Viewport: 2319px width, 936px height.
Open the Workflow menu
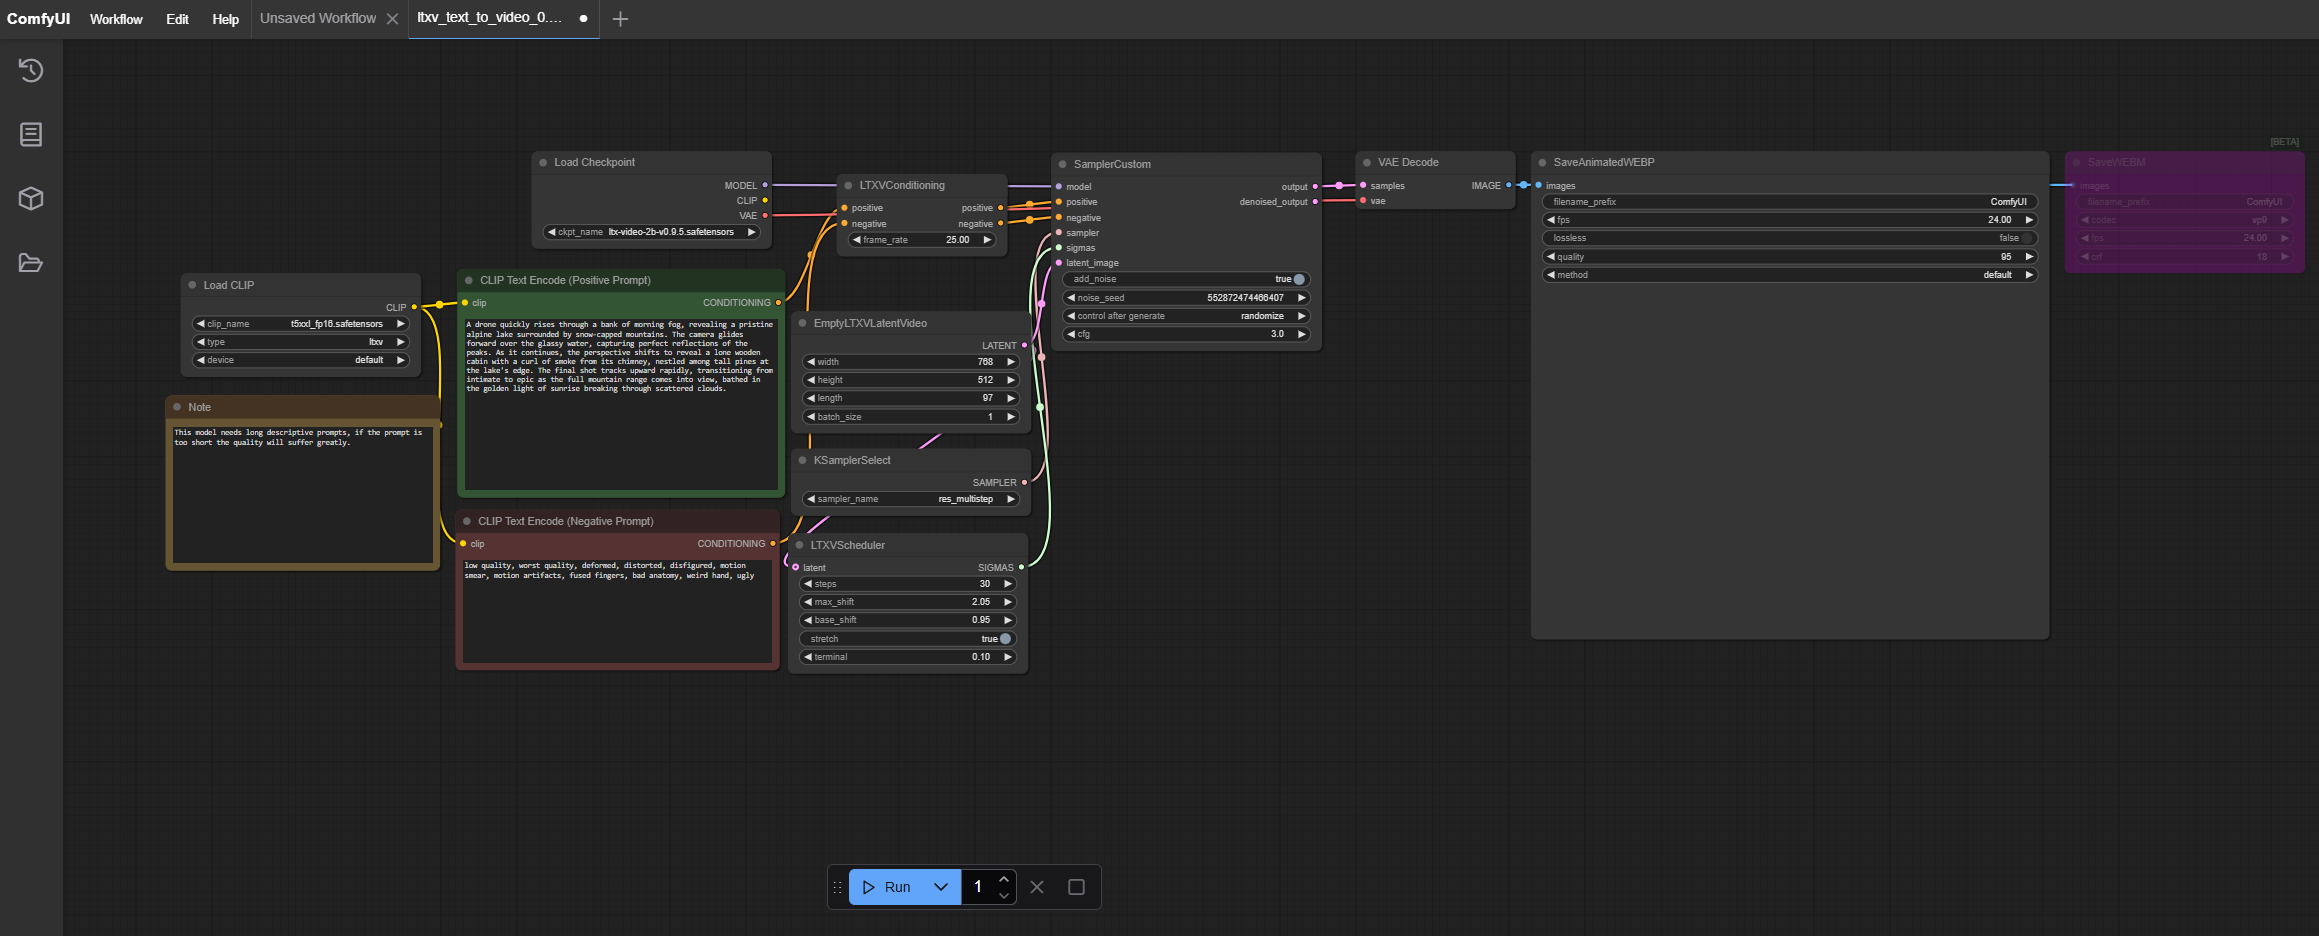[116, 19]
